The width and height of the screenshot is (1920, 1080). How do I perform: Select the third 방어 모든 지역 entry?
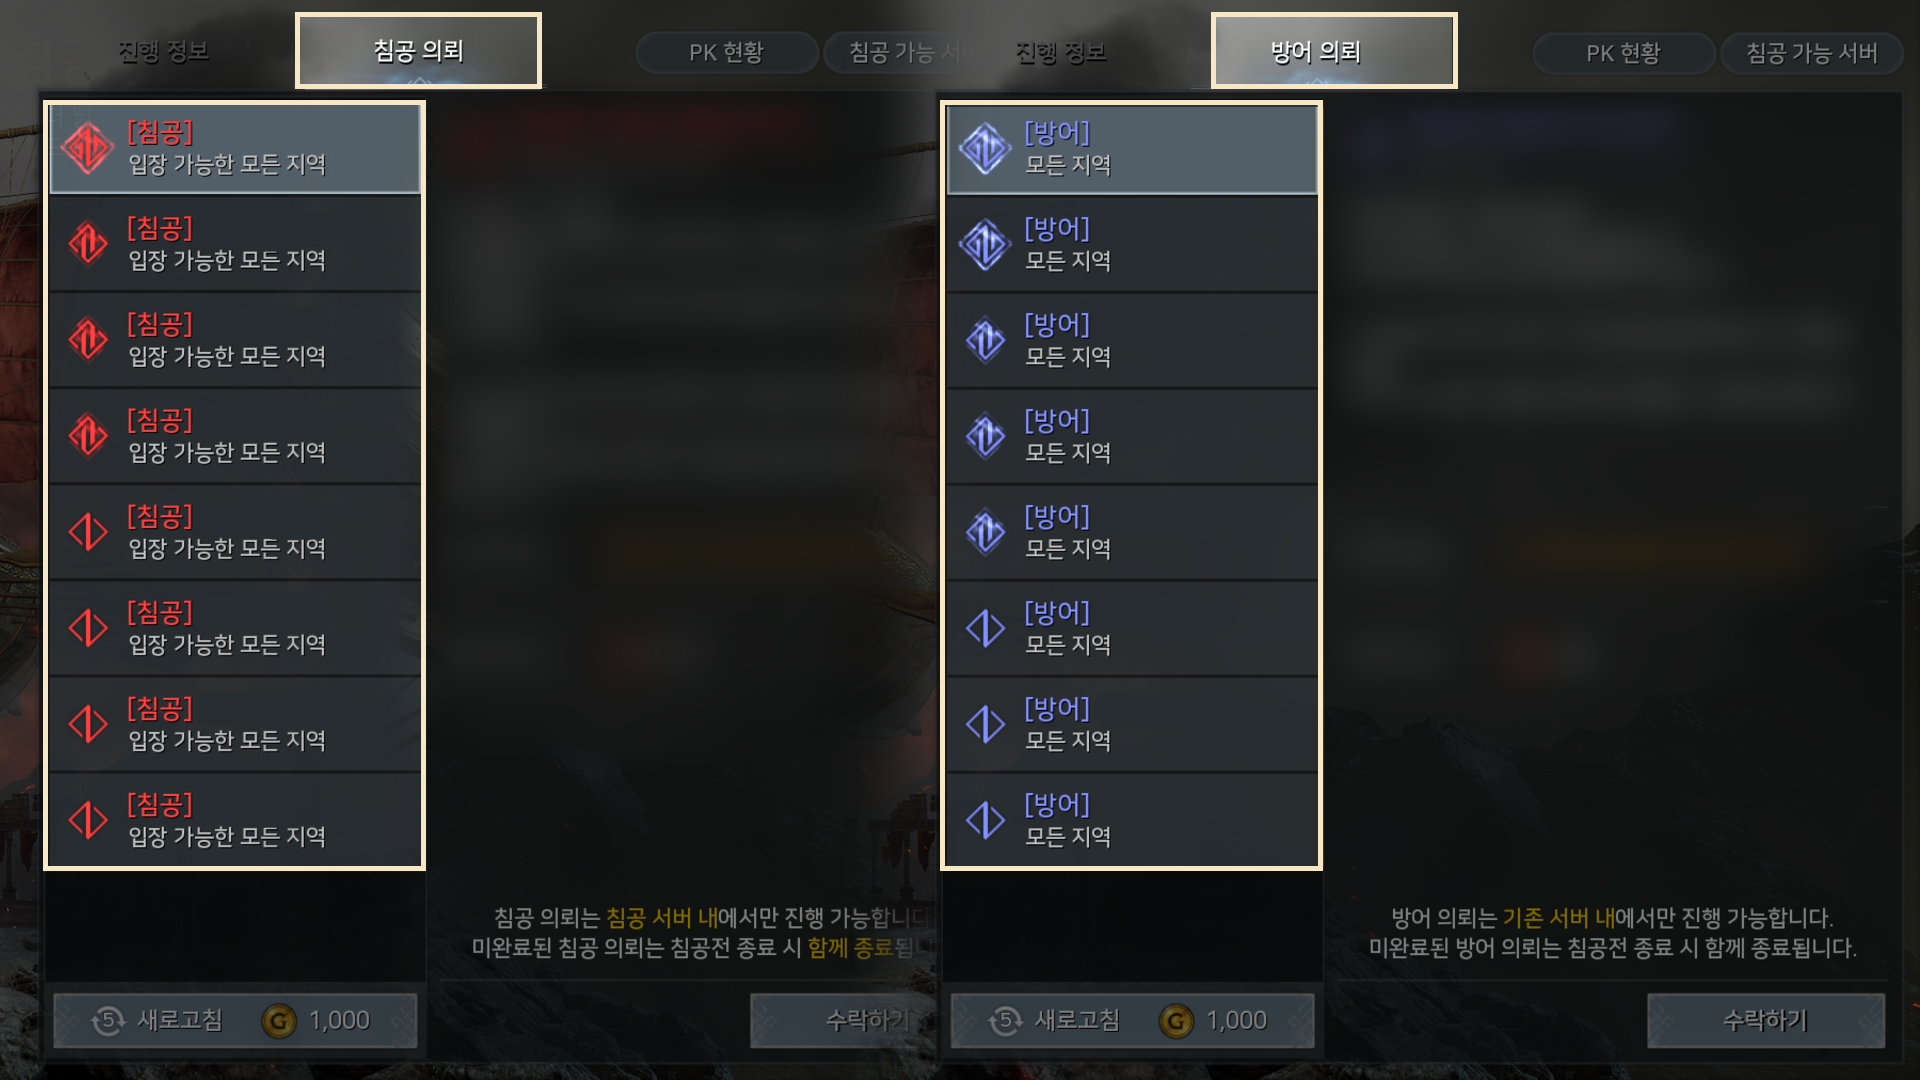pyautogui.click(x=1132, y=340)
